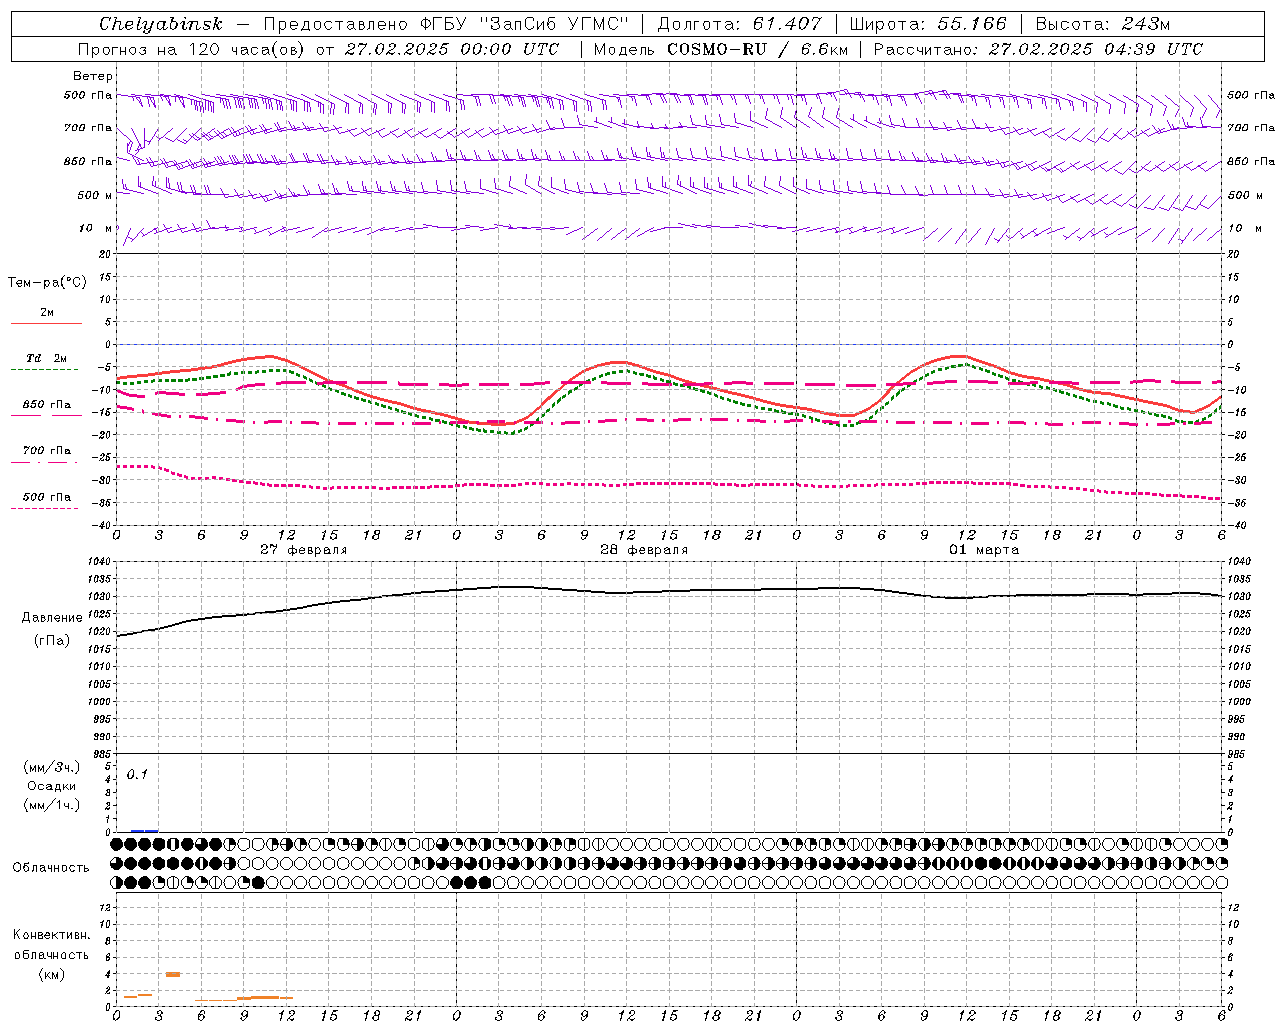The width and height of the screenshot is (1280, 1024).
Task: Click the "(мм/3ч.)" precipitation unit label
Action: 52,768
